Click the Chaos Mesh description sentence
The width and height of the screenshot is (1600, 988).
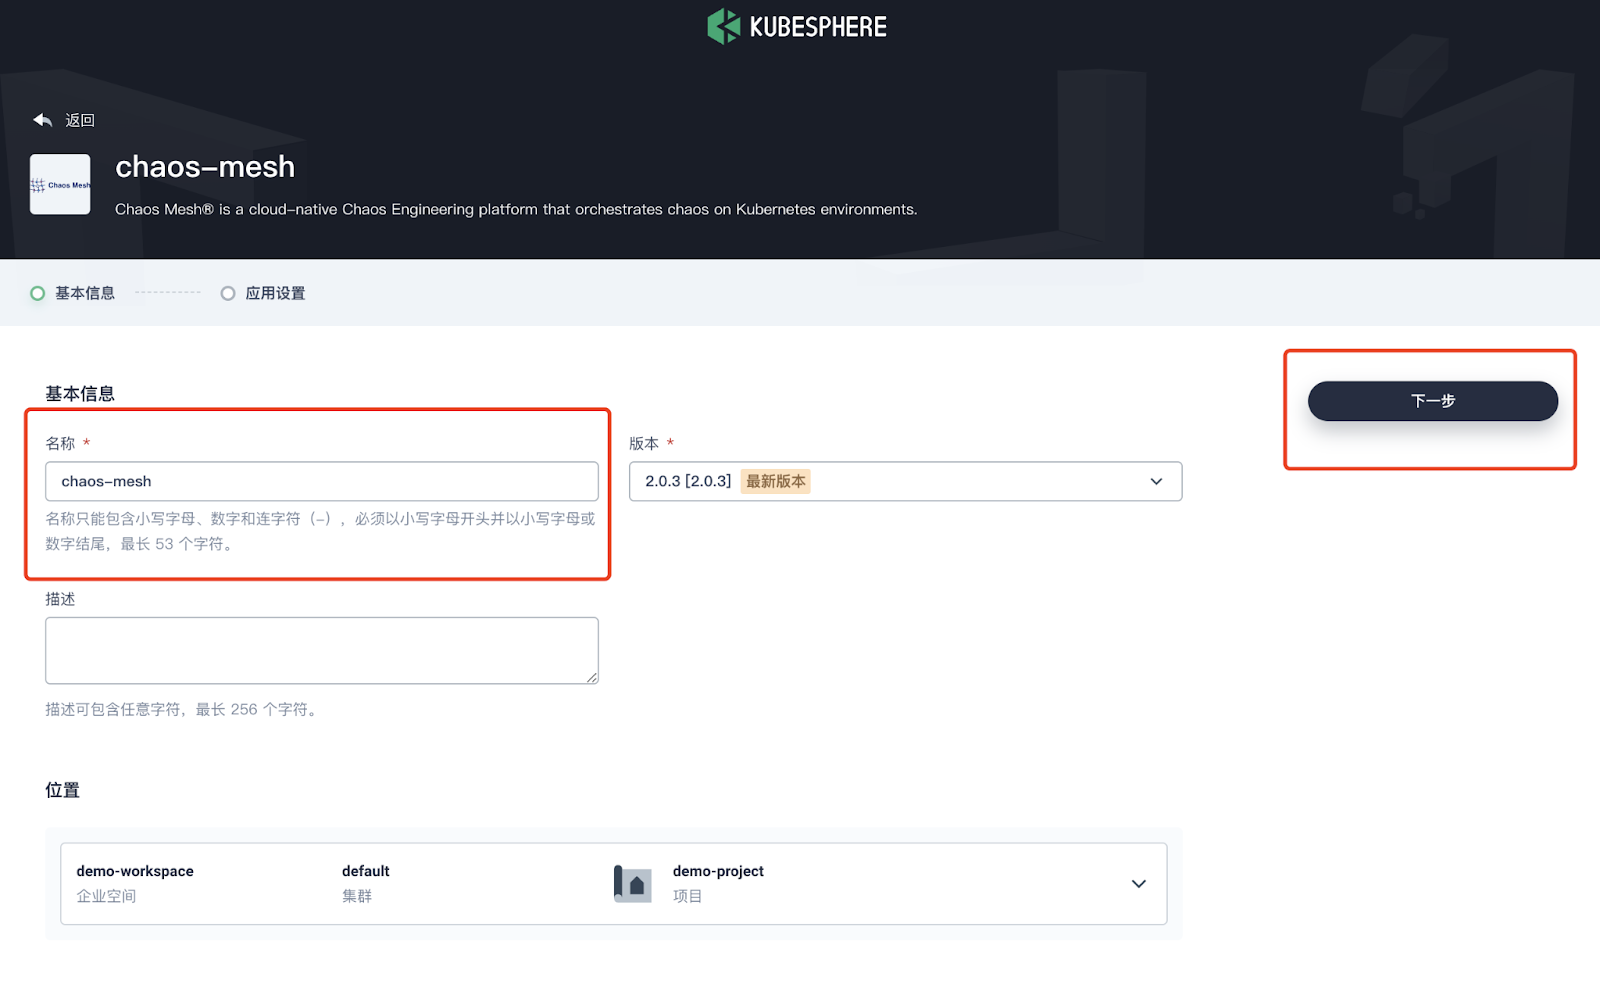pyautogui.click(x=516, y=209)
